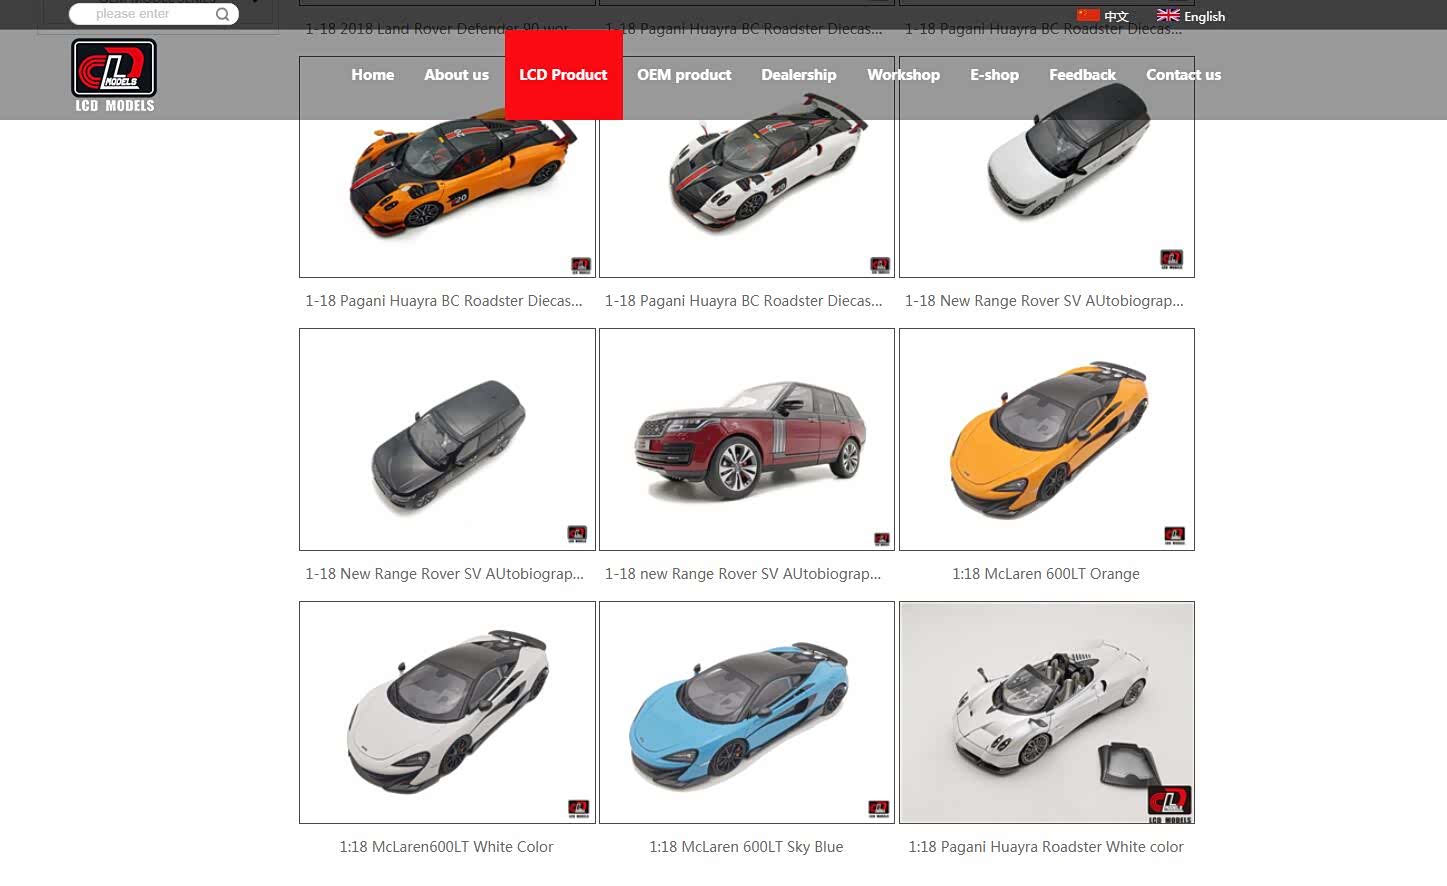The height and width of the screenshot is (886, 1447).
Task: Switch language via Chinese flag icon
Action: [1088, 15]
